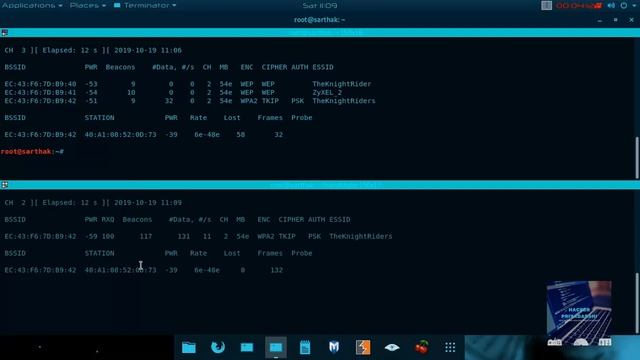Click the lower pane CH 2 Elapsed header line

[93, 202]
